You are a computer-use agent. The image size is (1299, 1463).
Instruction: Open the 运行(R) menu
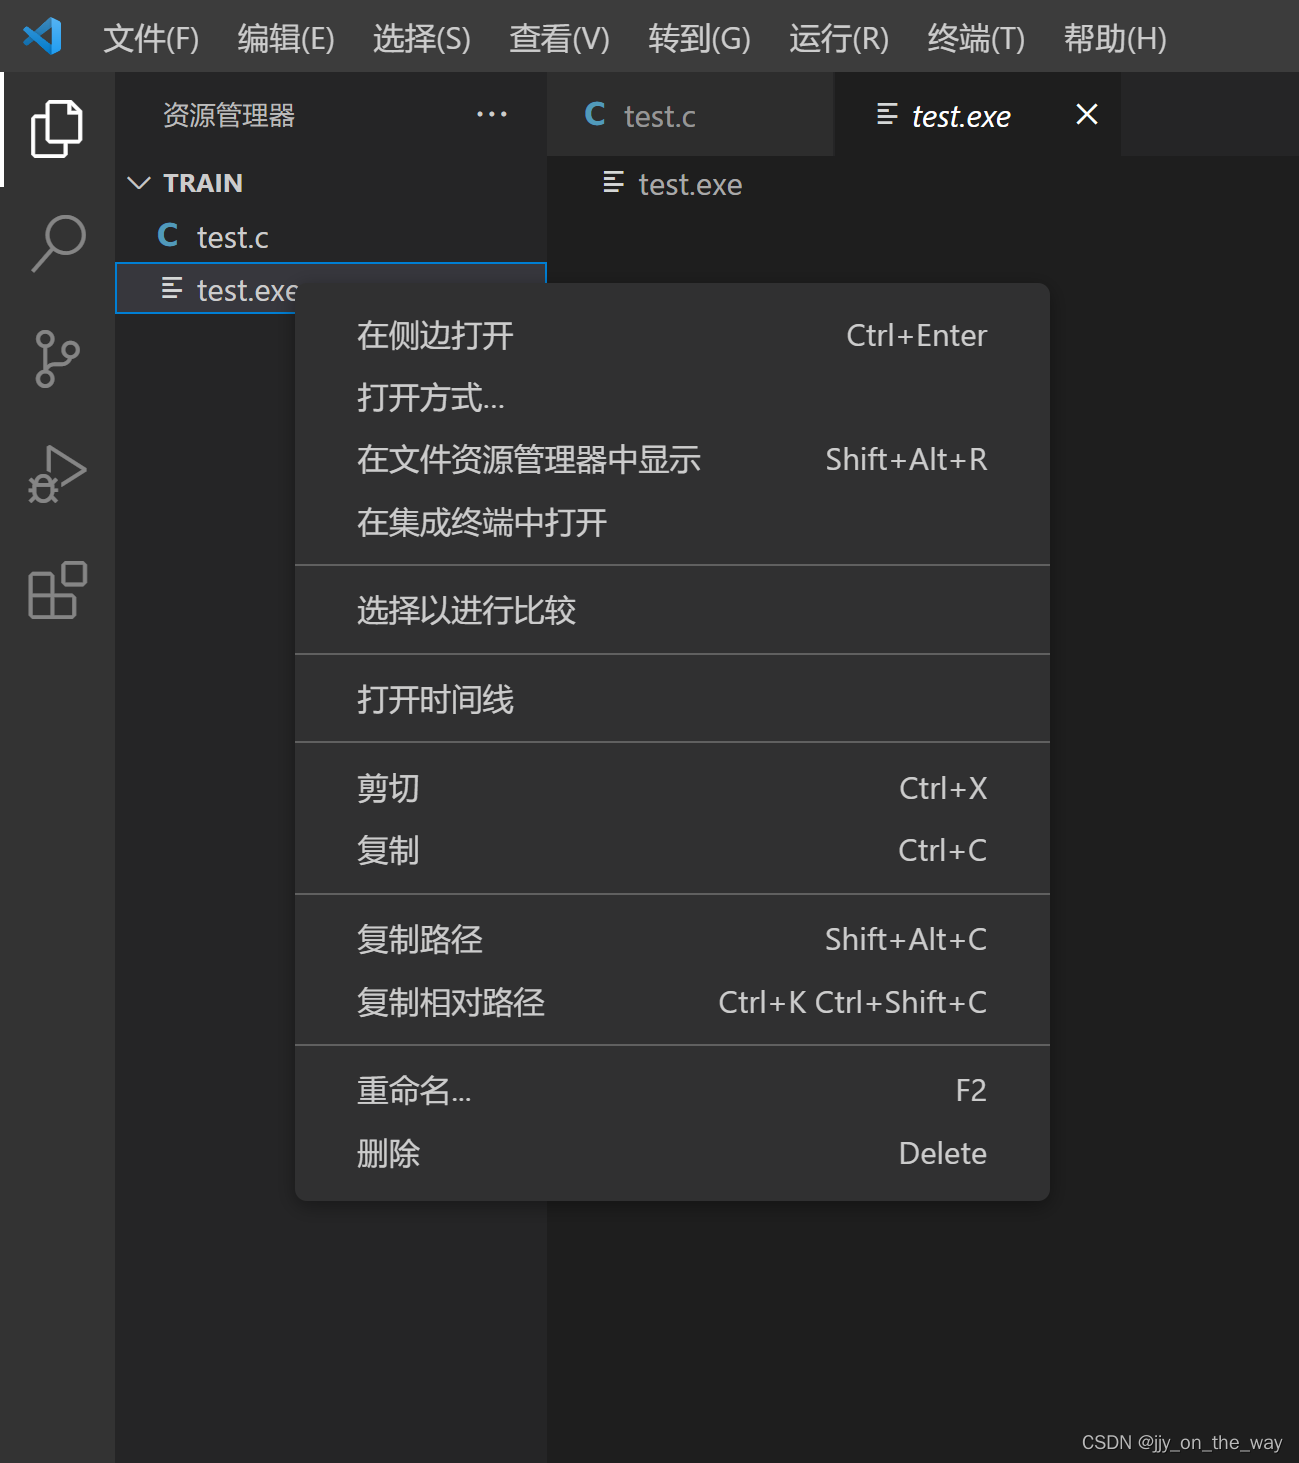838,38
